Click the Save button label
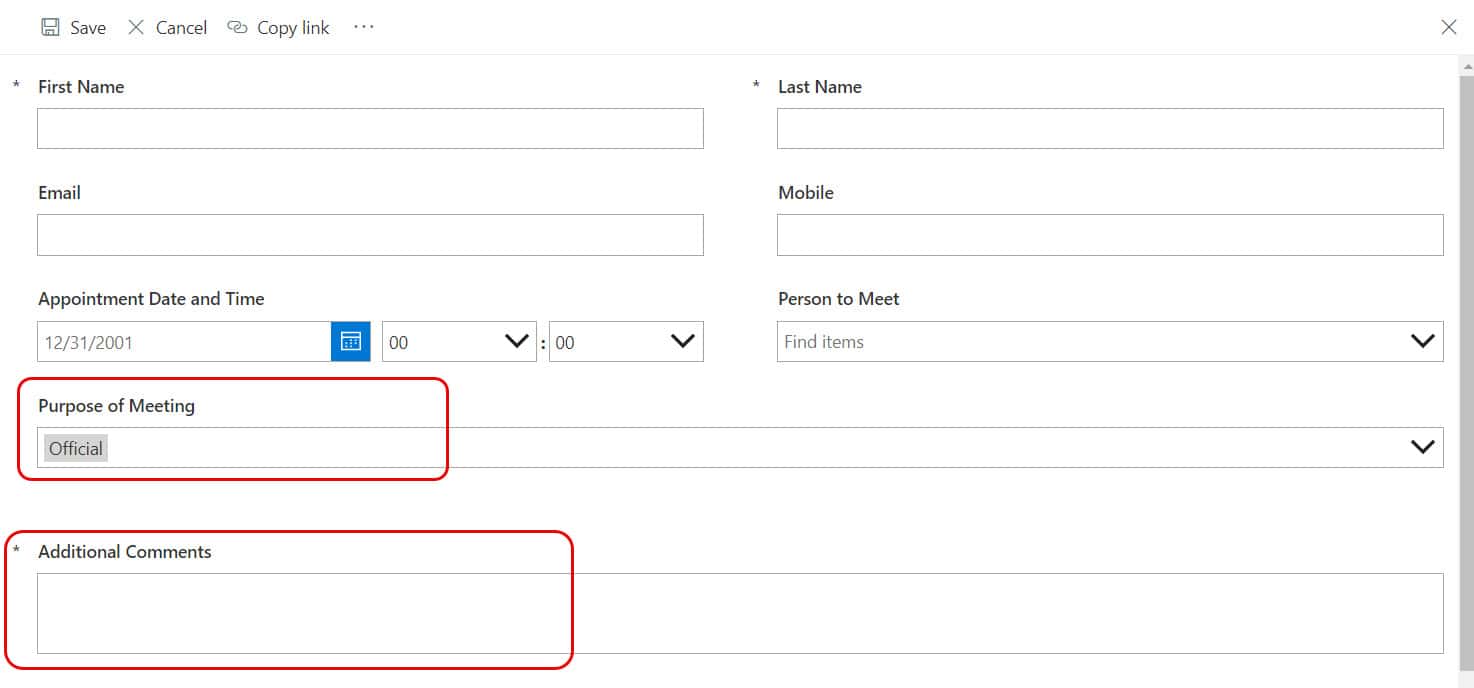The image size is (1474, 688). tap(88, 28)
